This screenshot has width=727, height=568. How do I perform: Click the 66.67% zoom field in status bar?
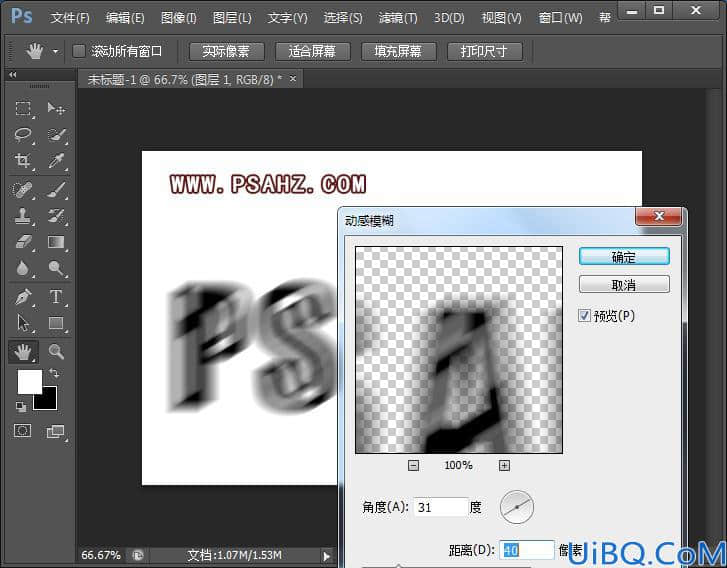[101, 555]
